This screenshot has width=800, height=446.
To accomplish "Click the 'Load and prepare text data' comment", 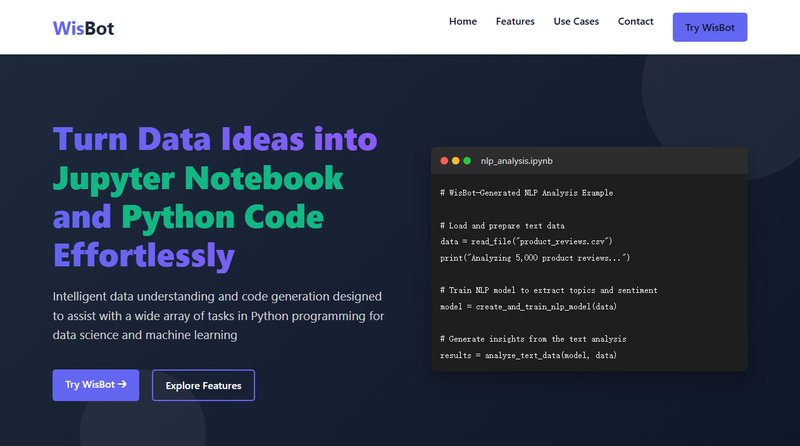I will click(x=503, y=226).
